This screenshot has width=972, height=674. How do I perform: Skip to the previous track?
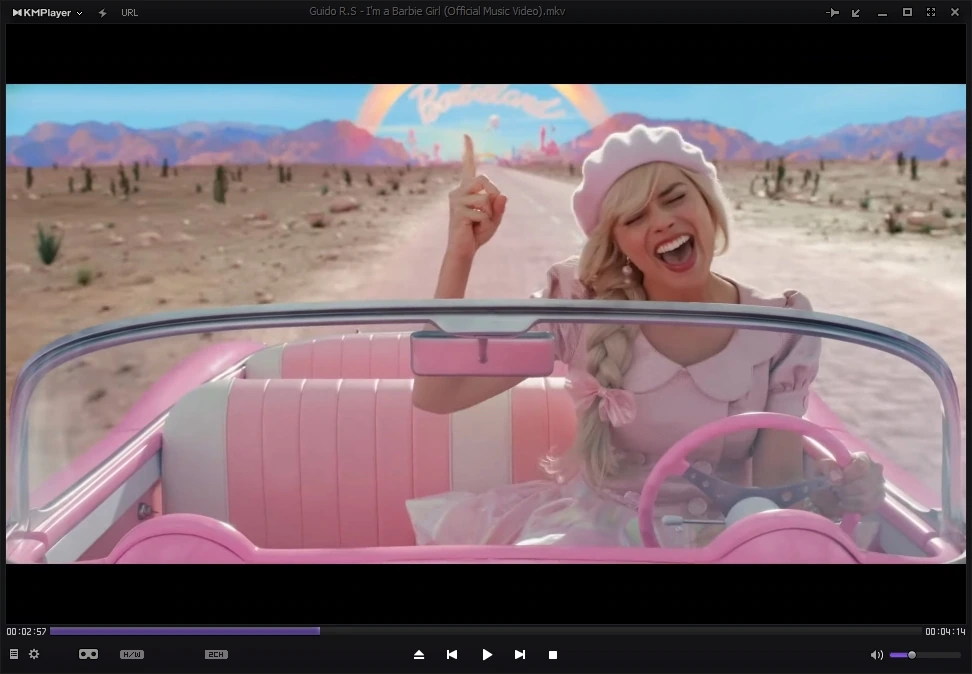pos(452,655)
